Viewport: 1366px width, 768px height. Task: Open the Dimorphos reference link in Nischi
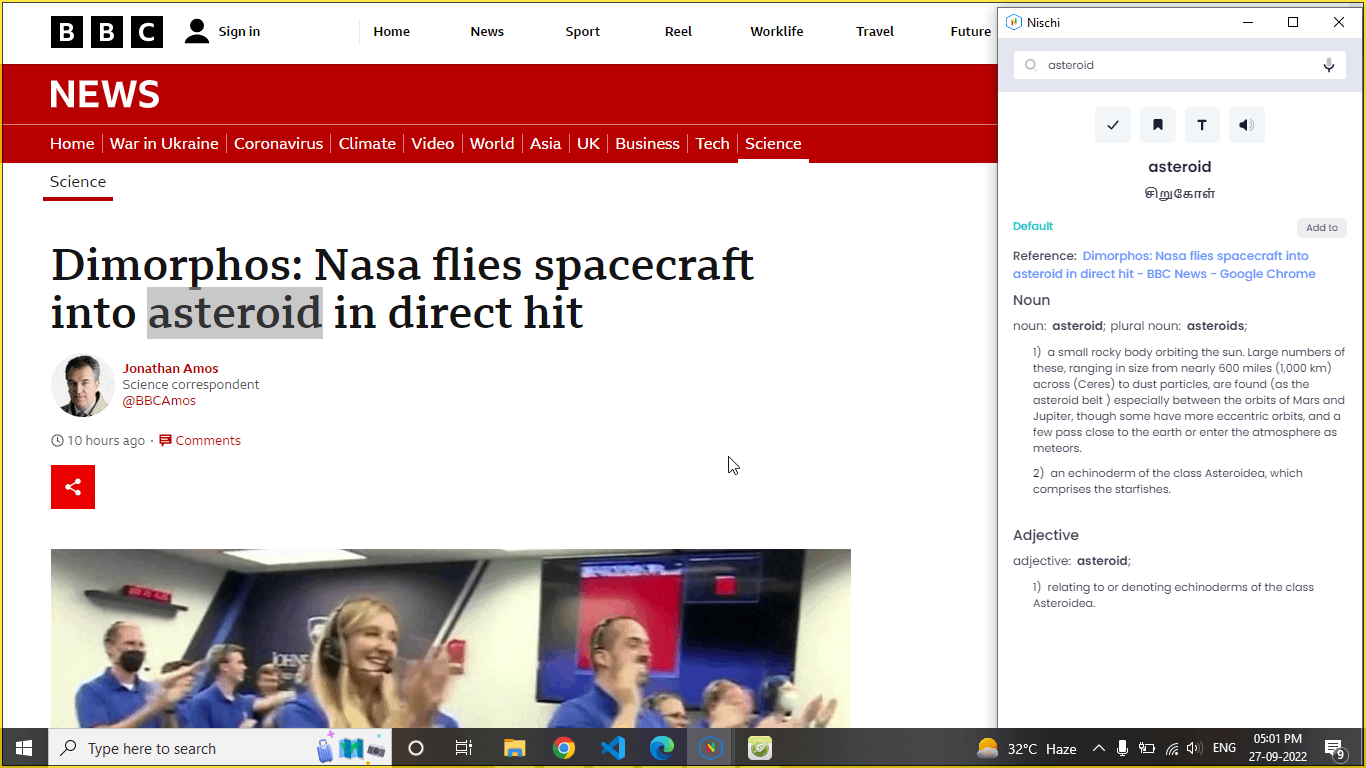(1164, 265)
